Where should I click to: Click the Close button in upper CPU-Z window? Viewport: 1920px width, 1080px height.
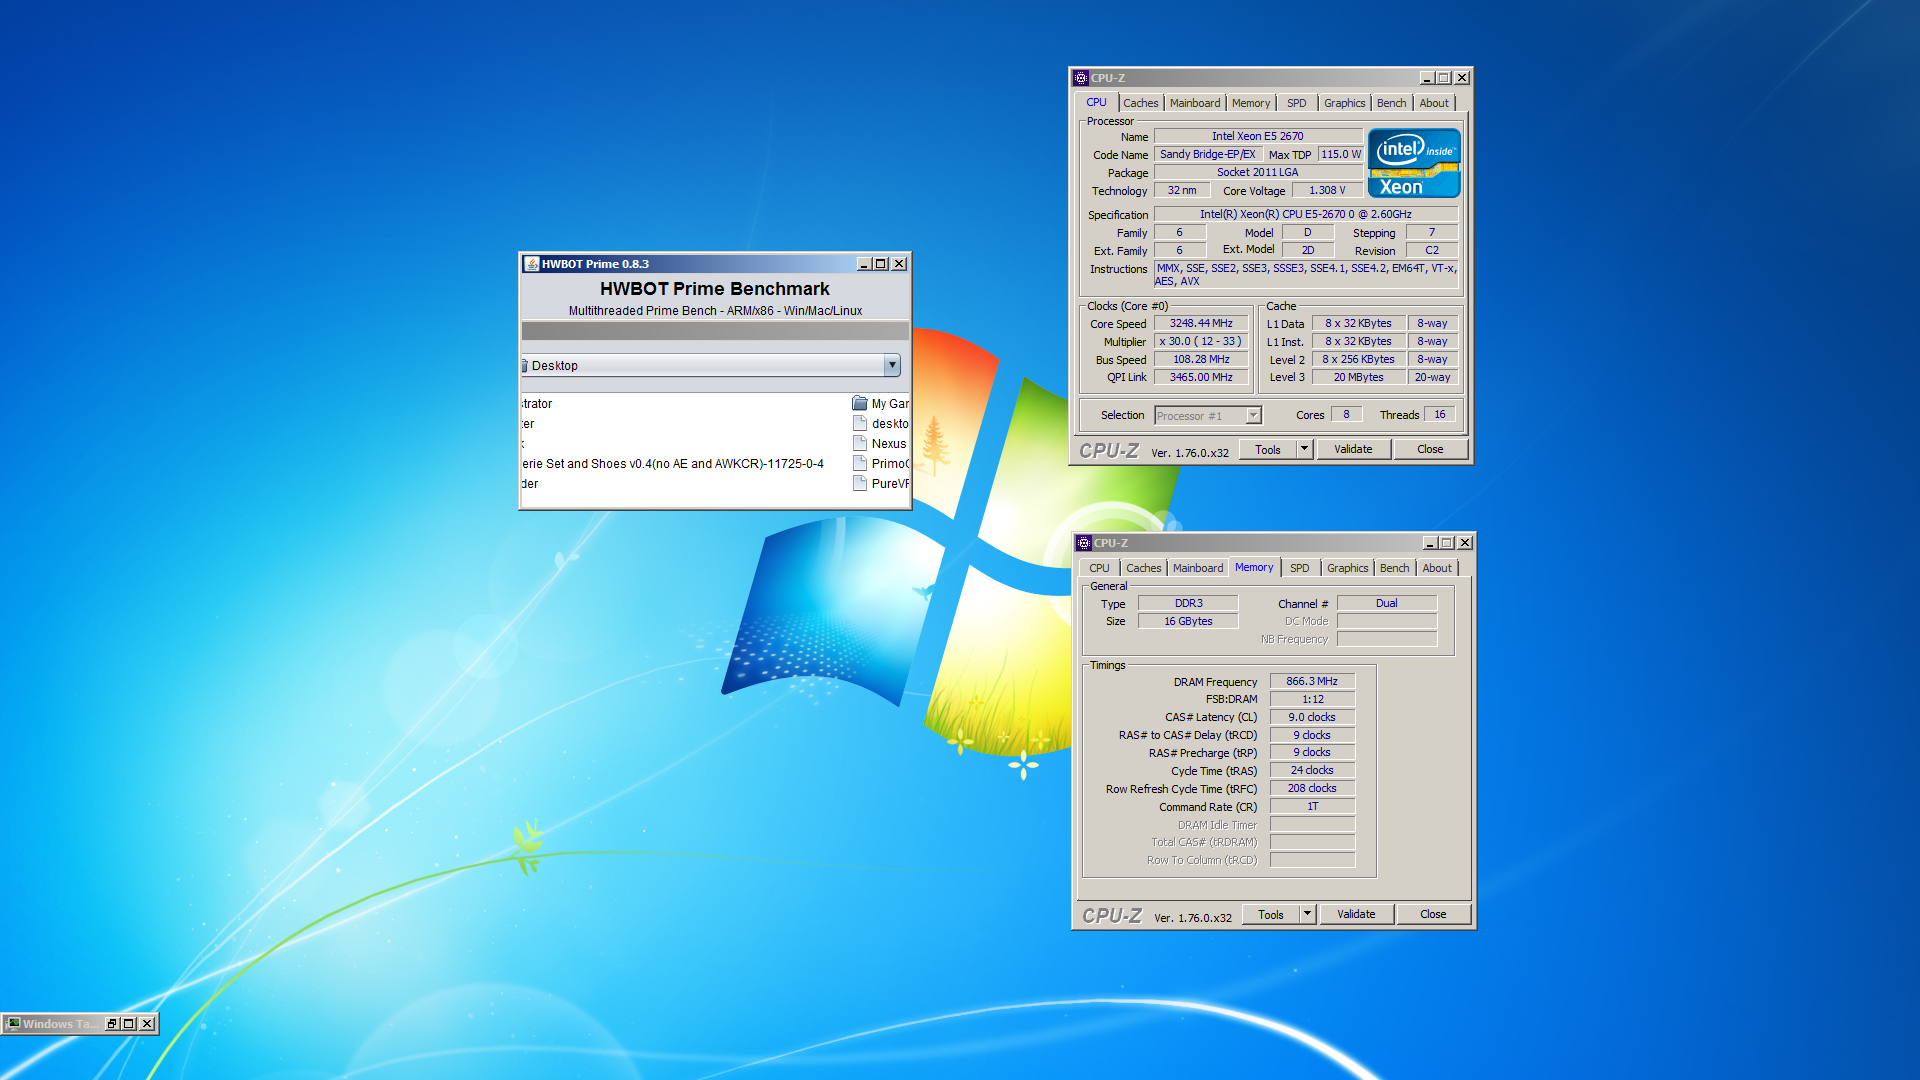[x=1430, y=450]
